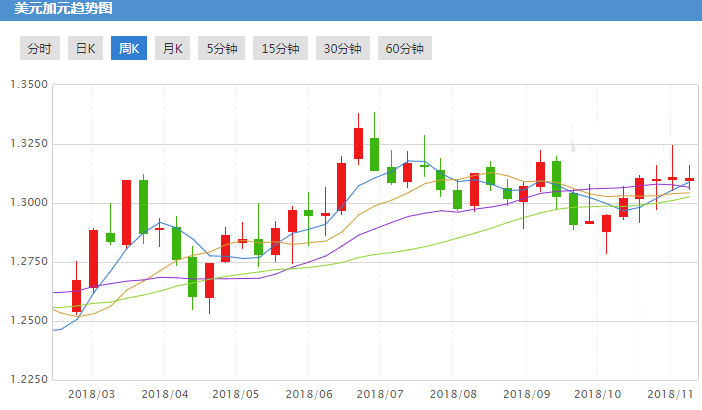The width and height of the screenshot is (702, 410).
Task: Click the 1.3500 y-axis label
Action: coord(28,85)
